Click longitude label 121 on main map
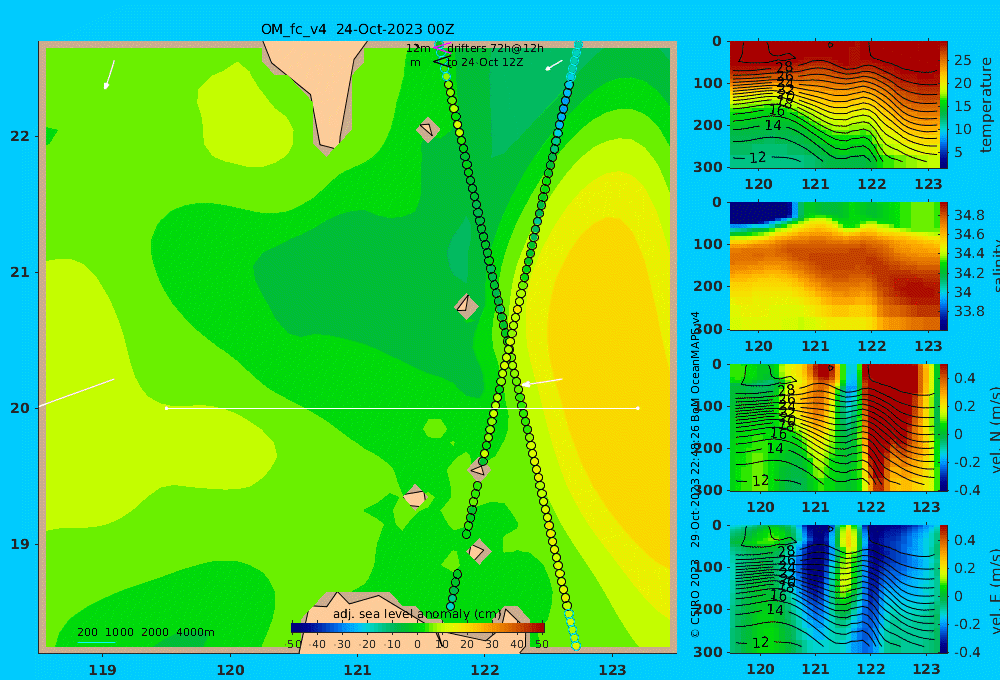1000x680 pixels. coord(358,670)
